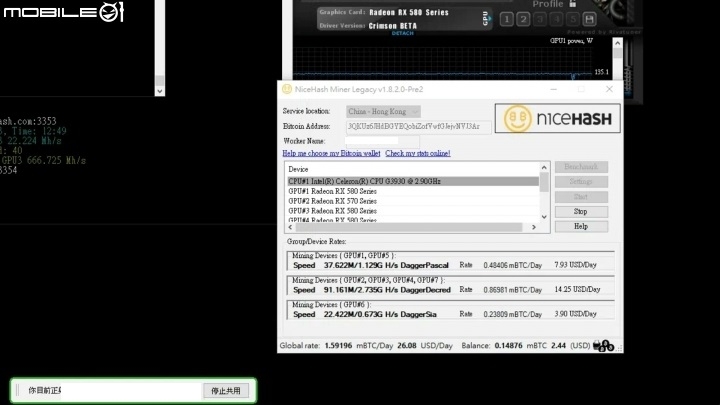Click the 7.93 USD/Day rate
Viewport: 720px width, 405px height.
pos(575,265)
